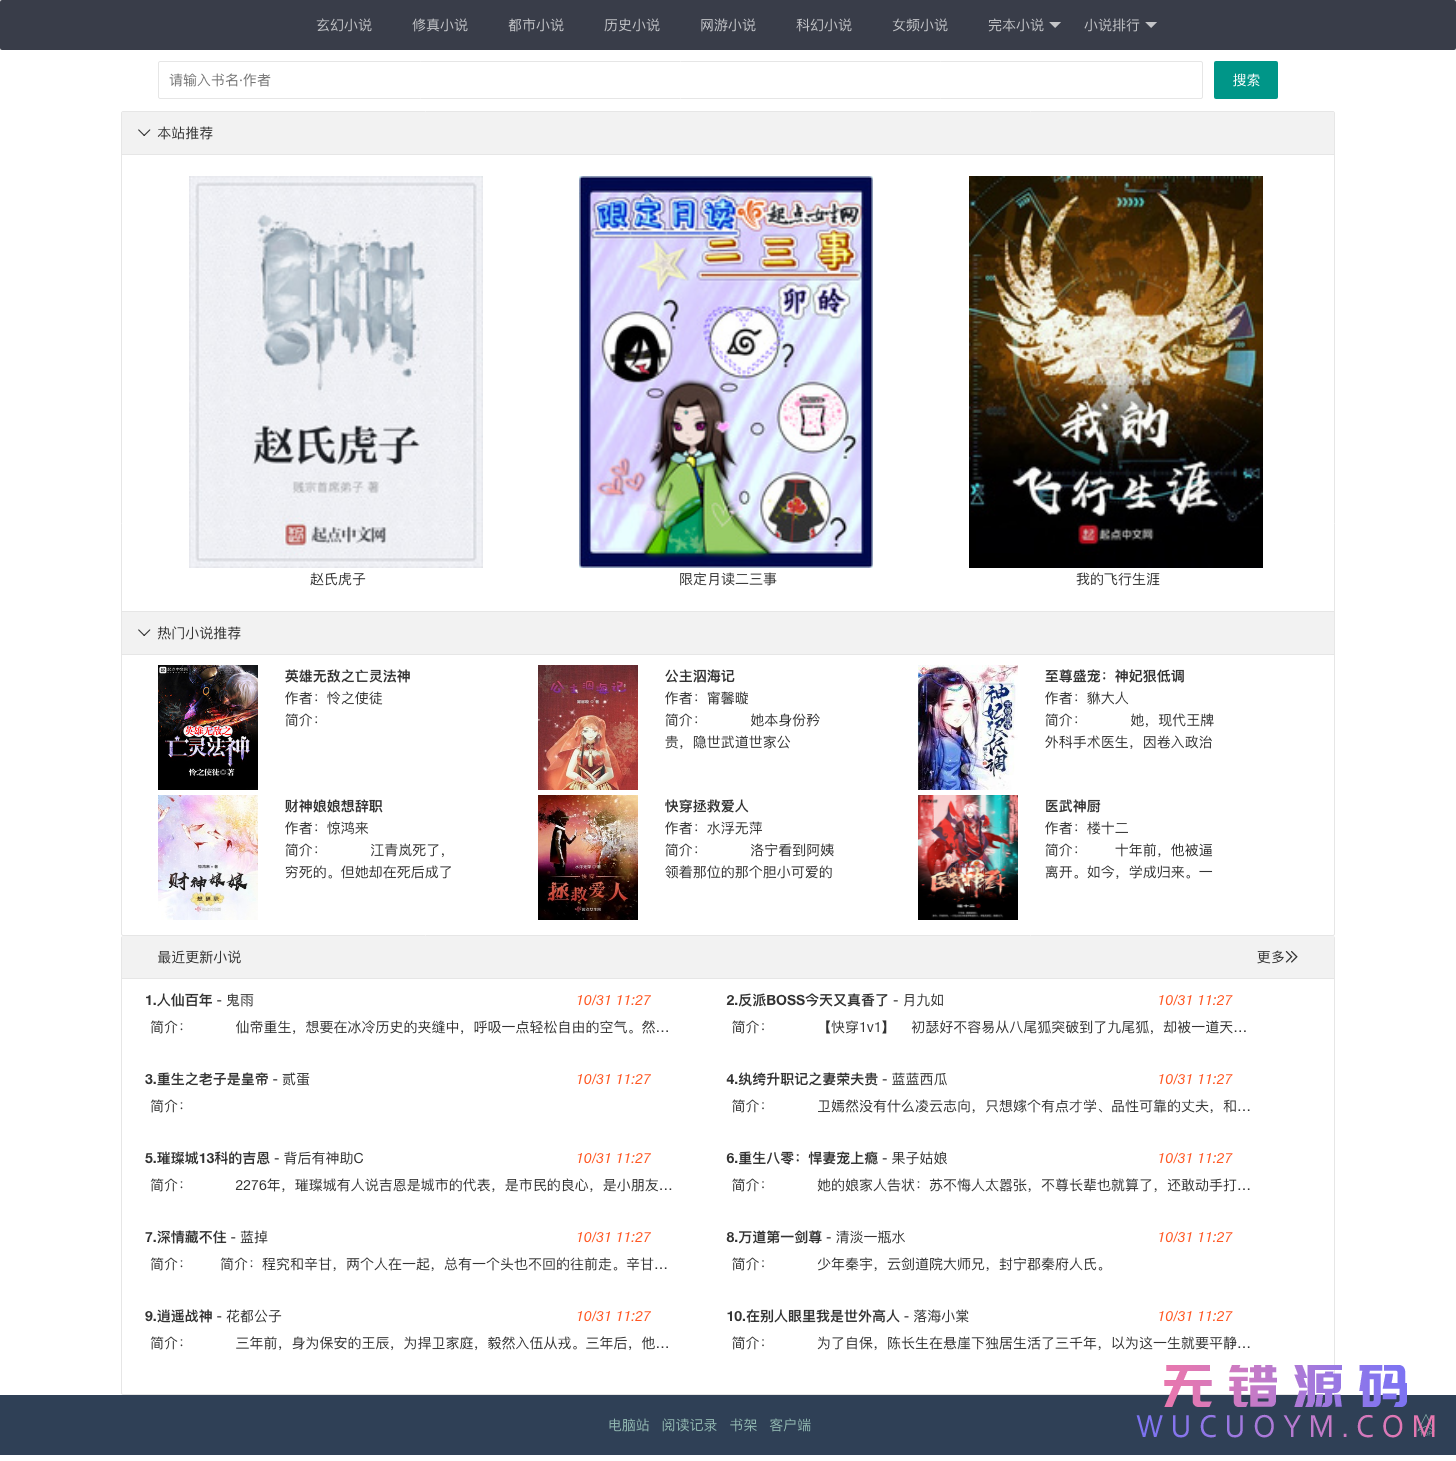
Task: Collapse the 本站推荐 section chevron
Action: tap(144, 133)
